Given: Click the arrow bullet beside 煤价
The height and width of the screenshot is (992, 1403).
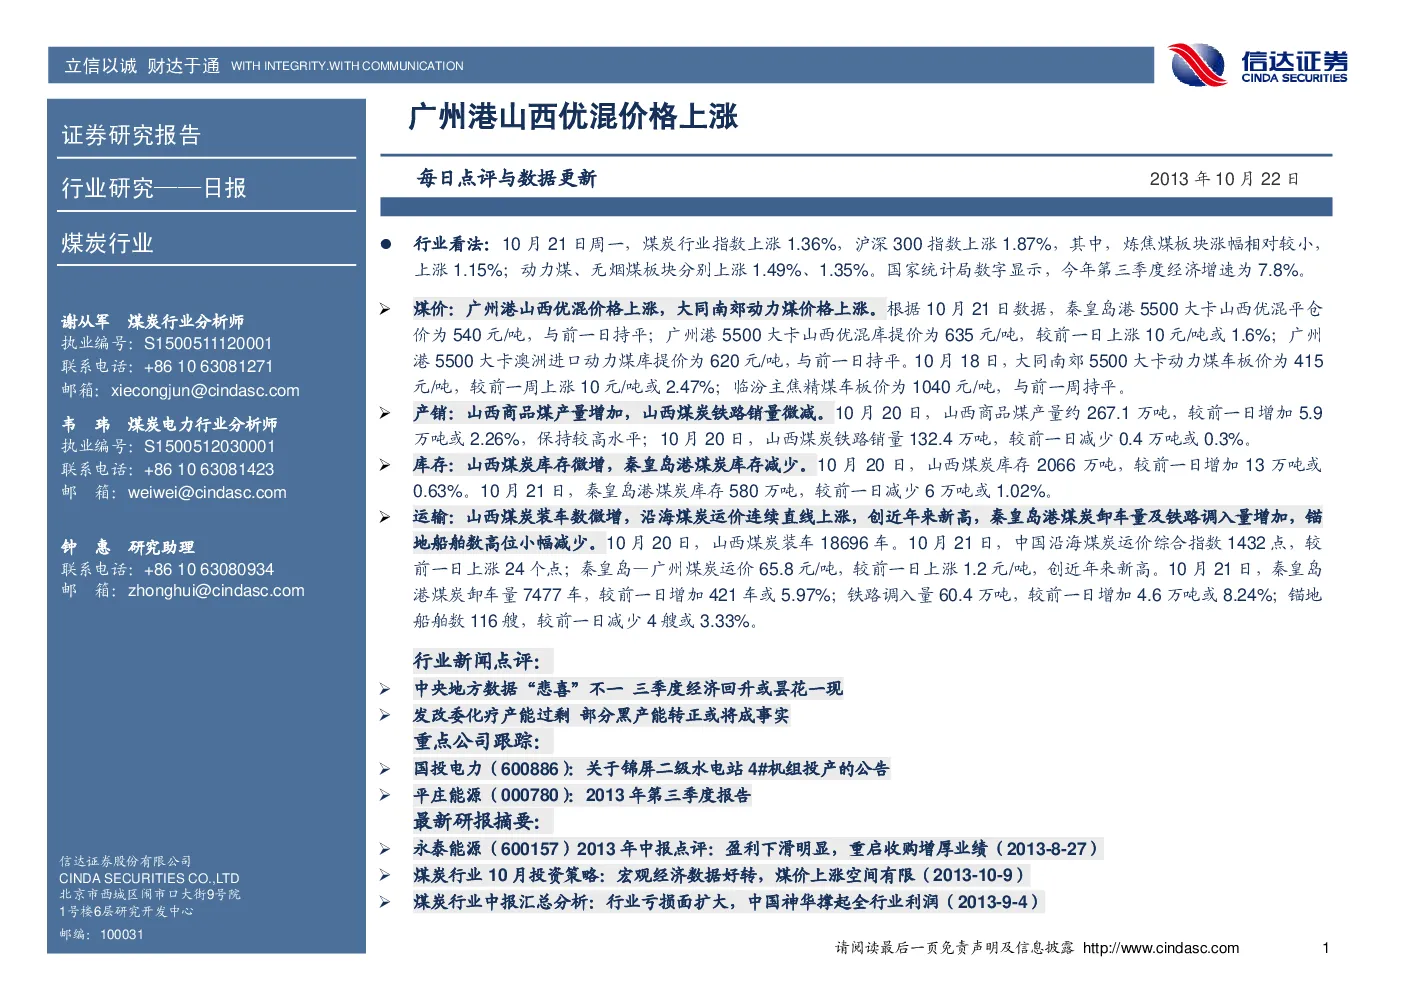Looking at the screenshot, I should point(385,309).
